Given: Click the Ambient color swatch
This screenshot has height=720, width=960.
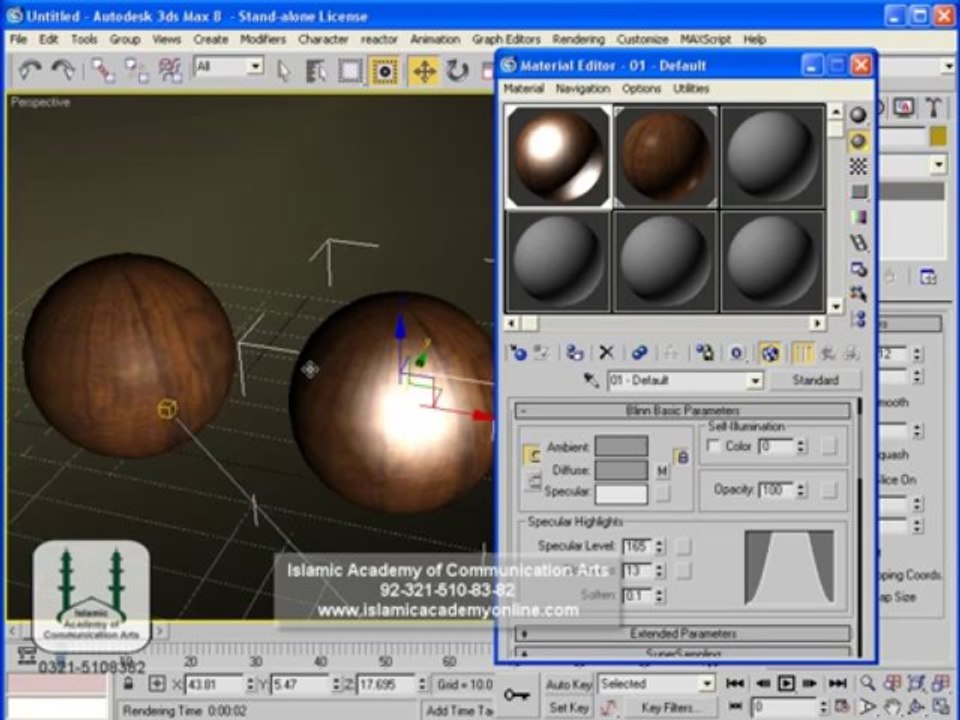Looking at the screenshot, I should (621, 446).
